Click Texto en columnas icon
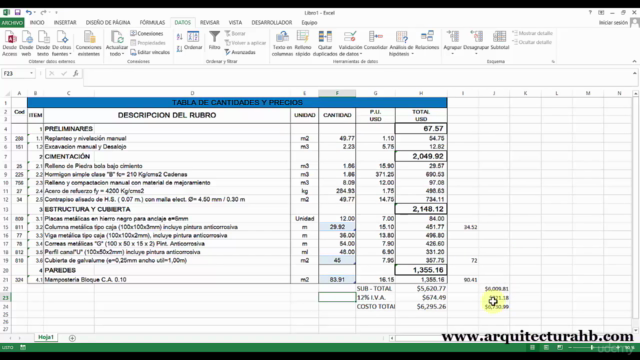640x360 pixels. coord(282,43)
